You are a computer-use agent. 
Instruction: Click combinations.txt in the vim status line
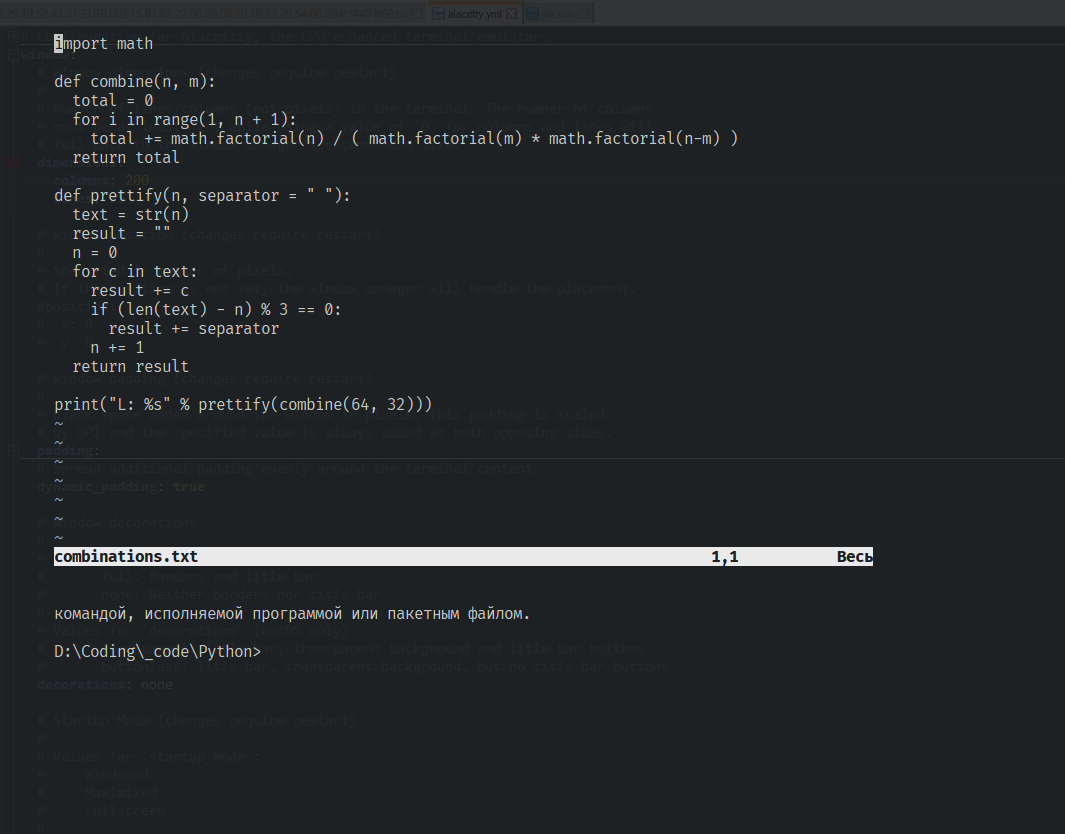[x=126, y=557]
